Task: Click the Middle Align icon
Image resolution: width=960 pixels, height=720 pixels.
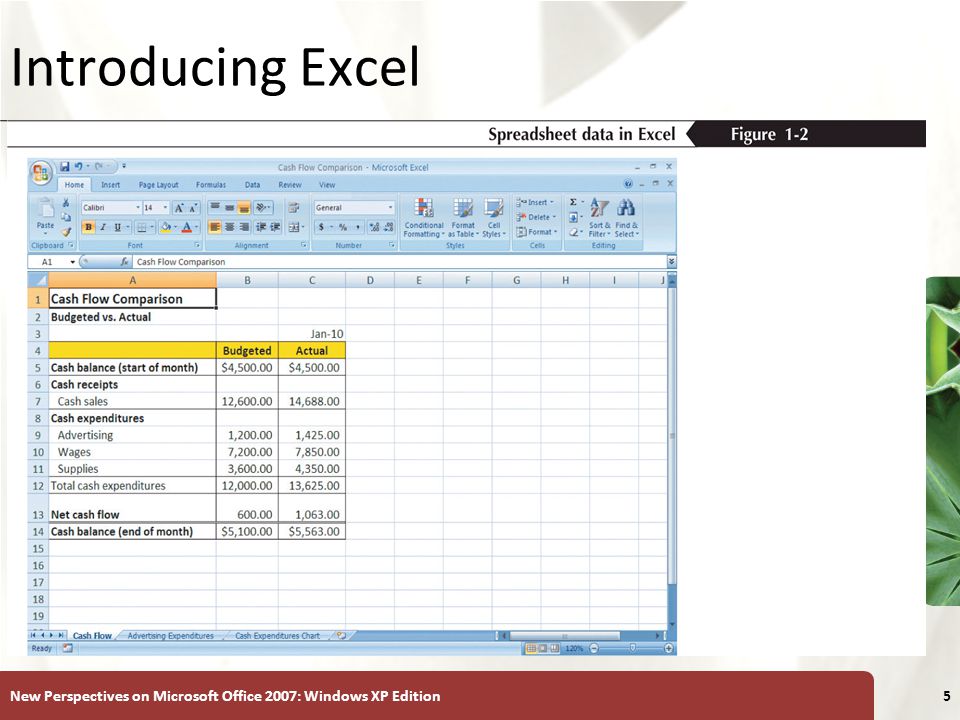Action: pyautogui.click(x=229, y=208)
